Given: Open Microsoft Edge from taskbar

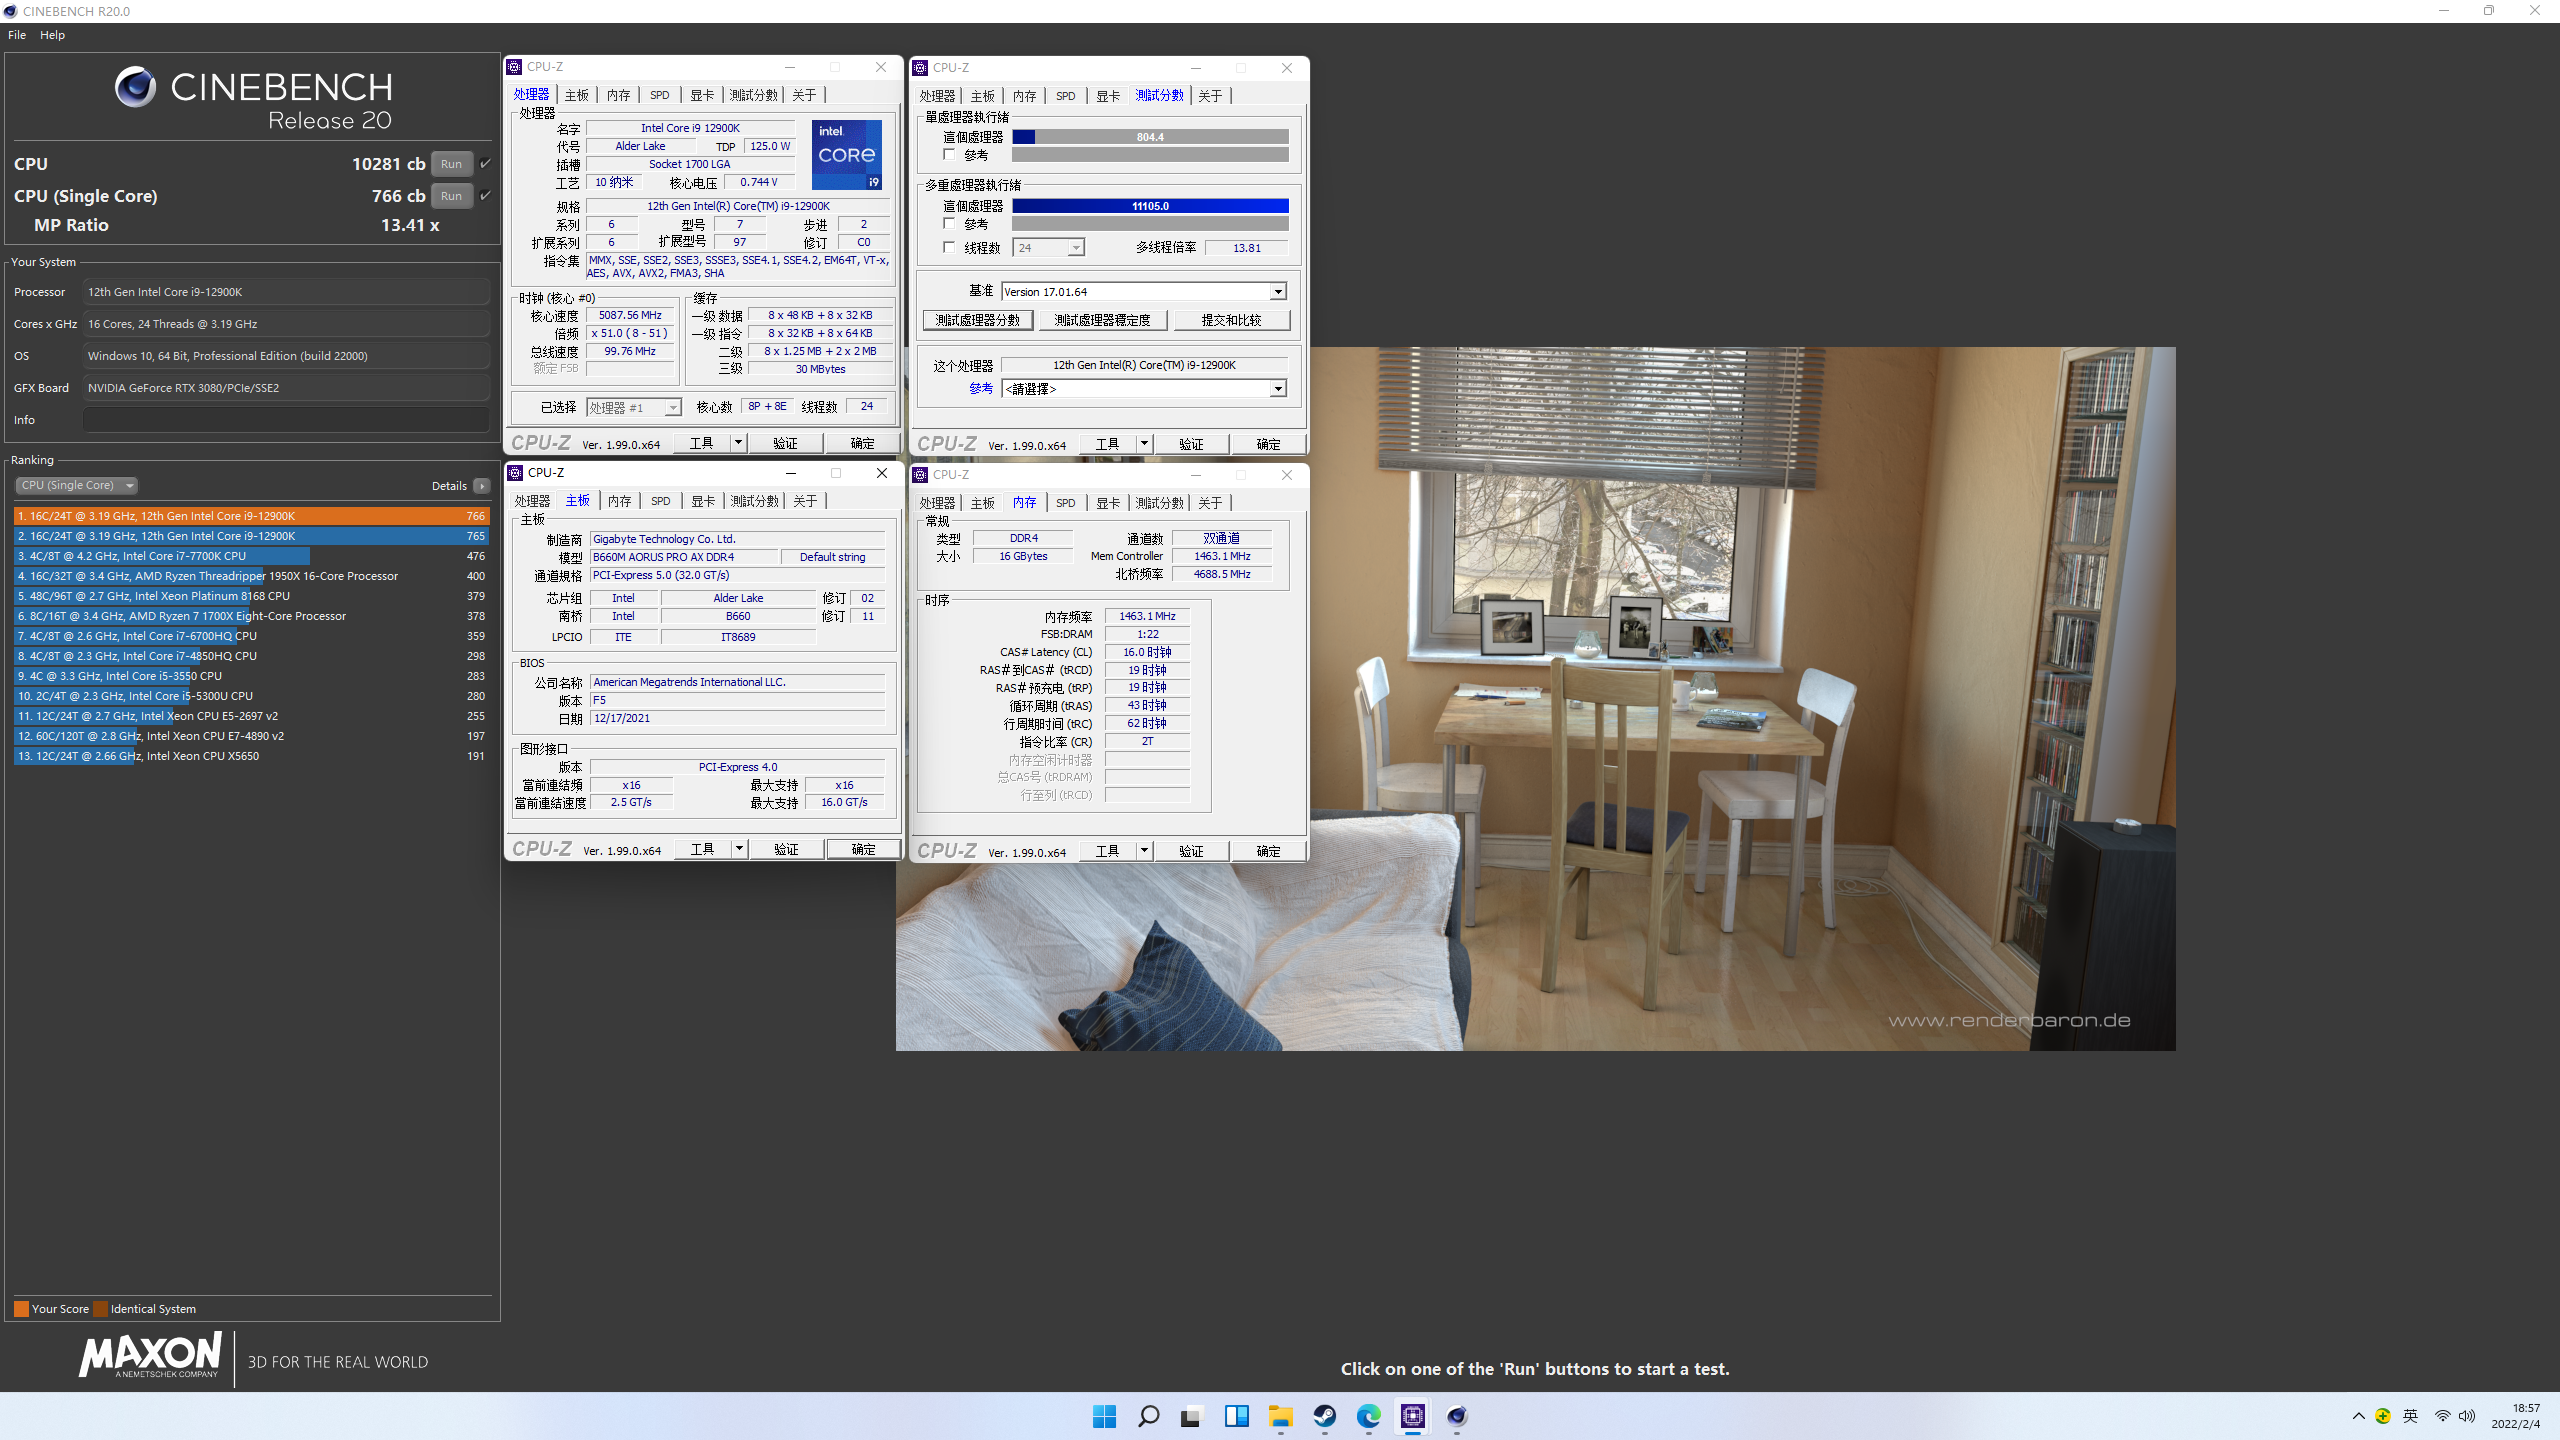Looking at the screenshot, I should coord(1369,1416).
